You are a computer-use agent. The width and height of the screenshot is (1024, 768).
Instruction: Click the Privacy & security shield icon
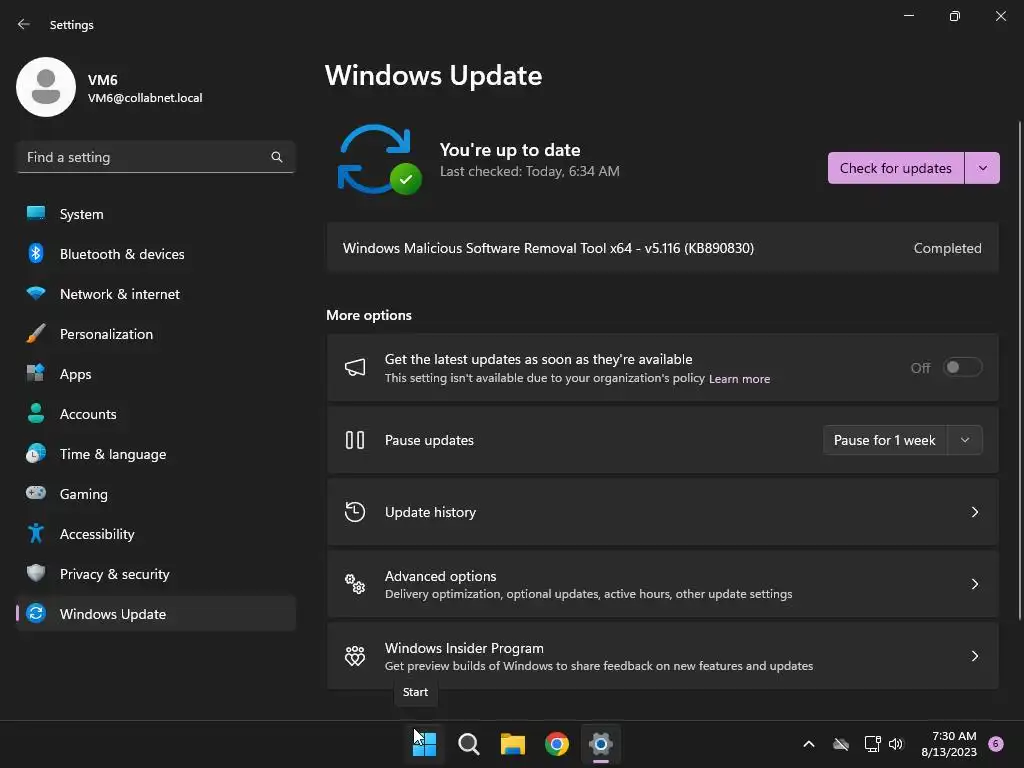36,573
